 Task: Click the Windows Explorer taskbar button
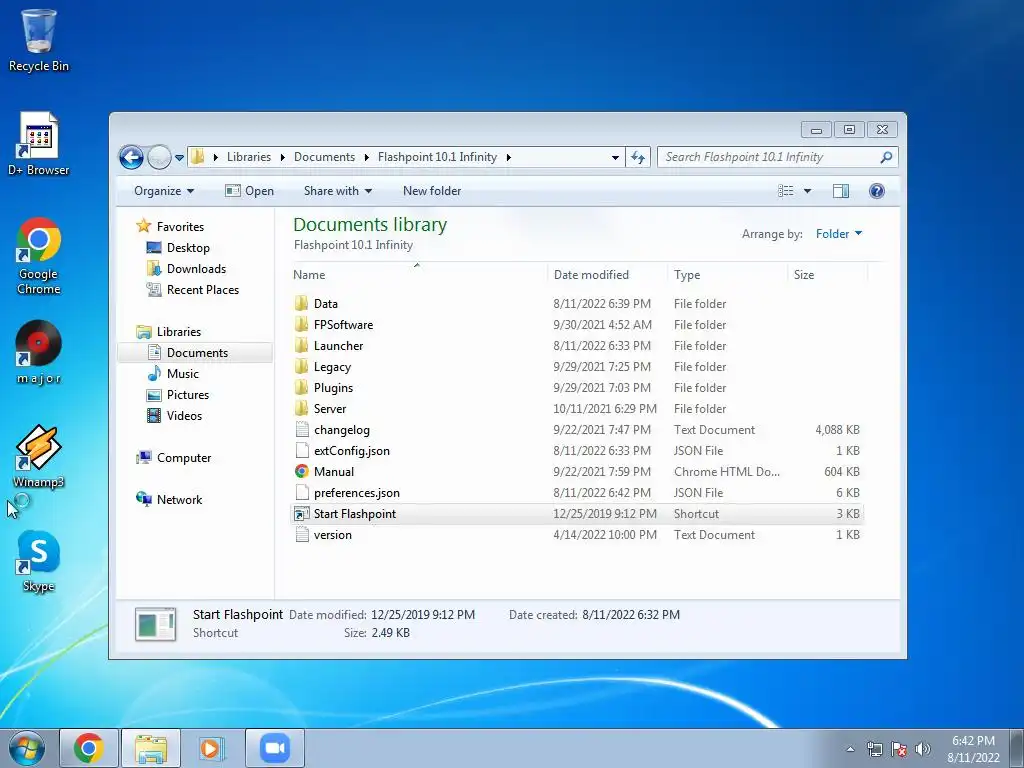(151, 748)
